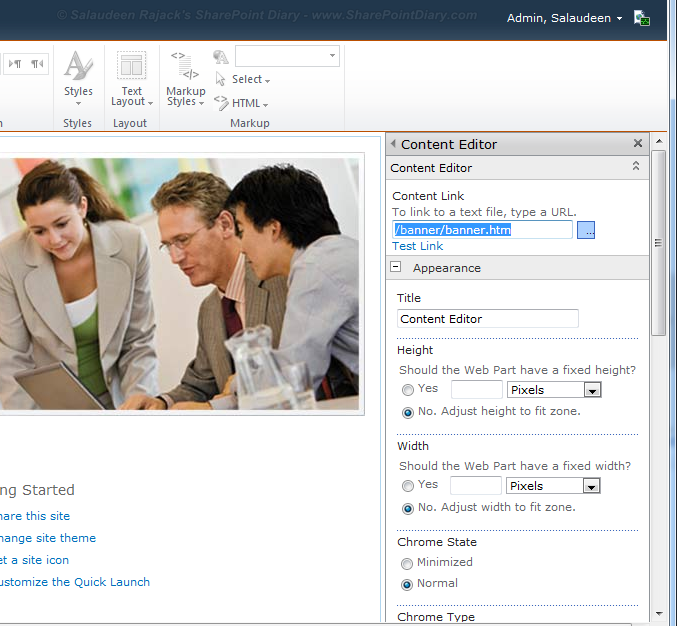Click the languages icon beside the dropdown
The image size is (677, 626).
tap(221, 57)
